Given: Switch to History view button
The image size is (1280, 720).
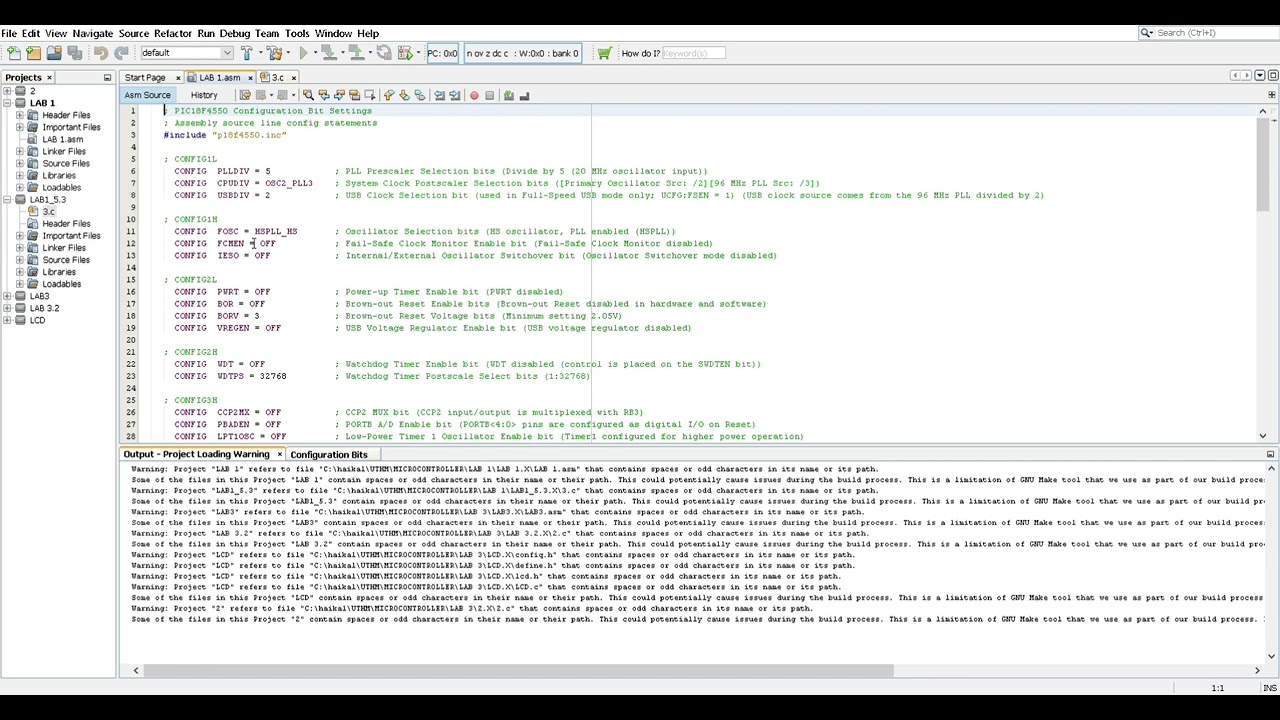Looking at the screenshot, I should click(204, 95).
